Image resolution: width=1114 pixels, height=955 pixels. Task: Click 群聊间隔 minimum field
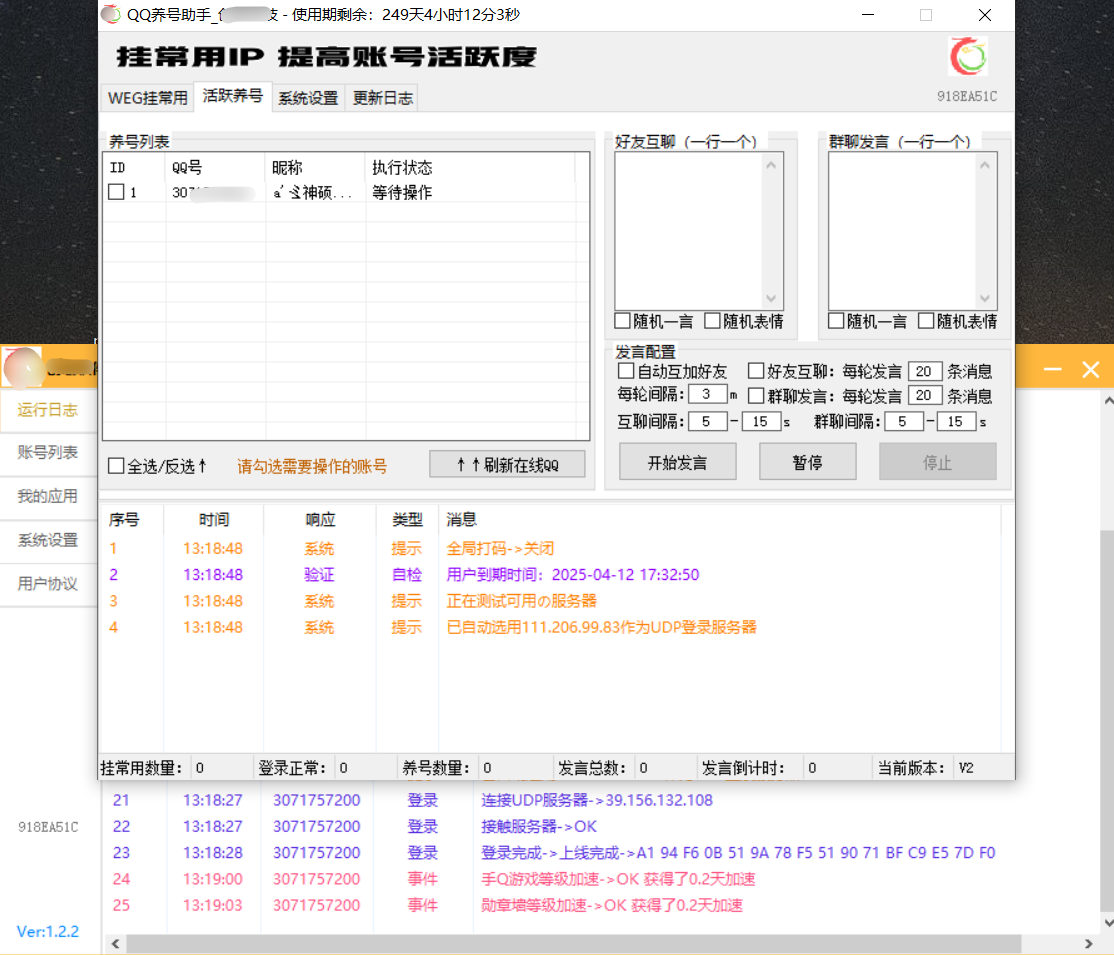coord(904,422)
